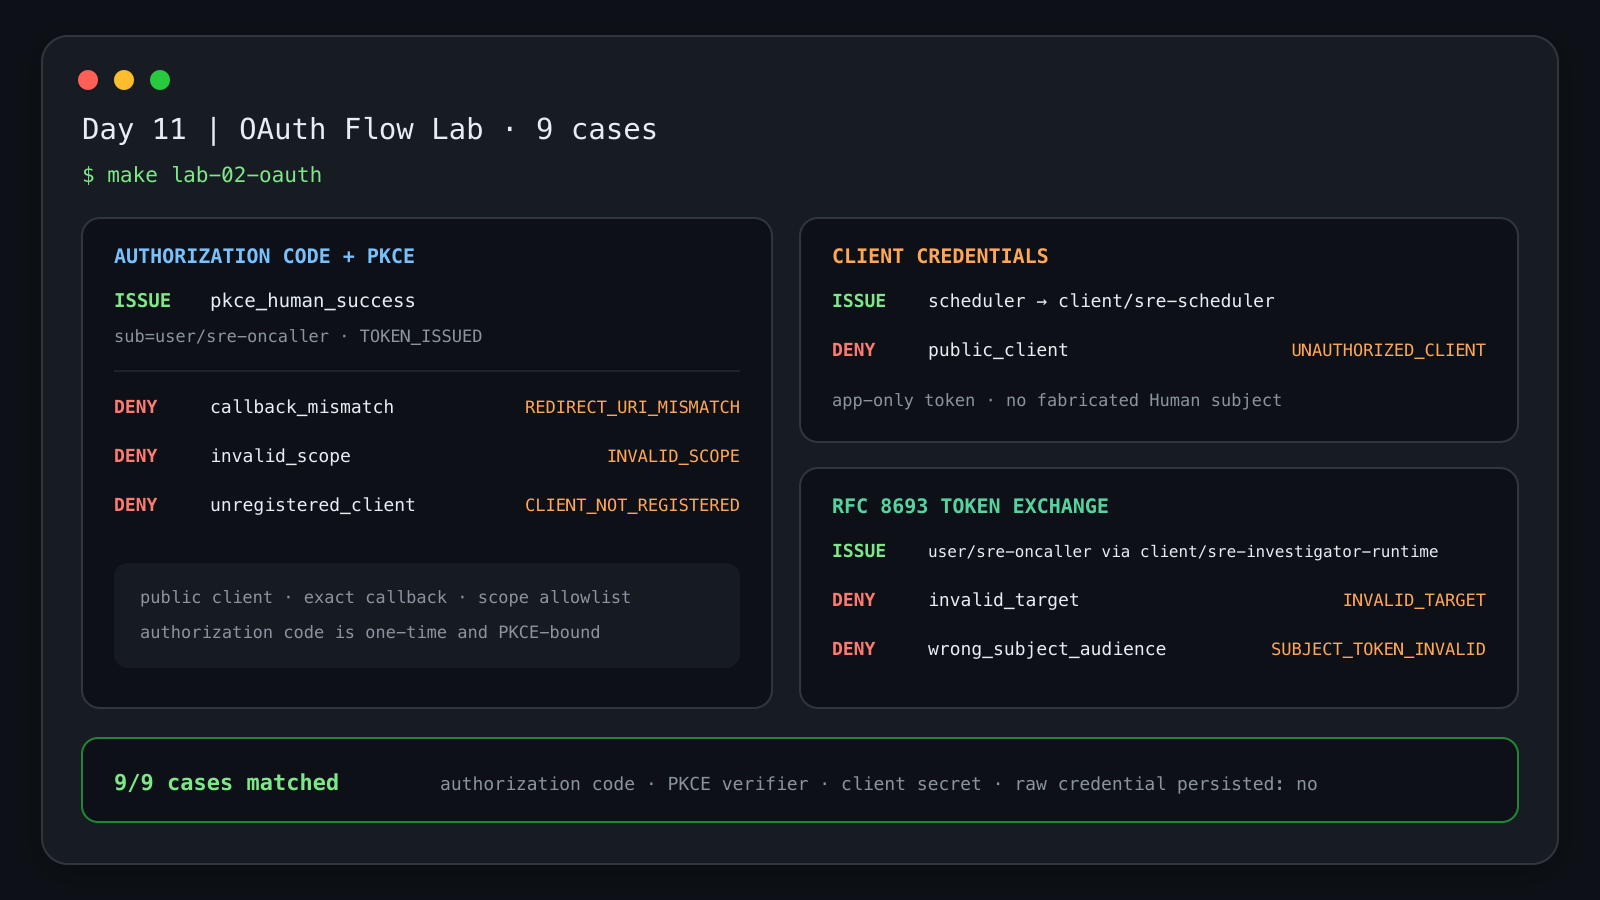The height and width of the screenshot is (900, 1600).
Task: Click the DENY label beside invalid_target
Action: (854, 600)
